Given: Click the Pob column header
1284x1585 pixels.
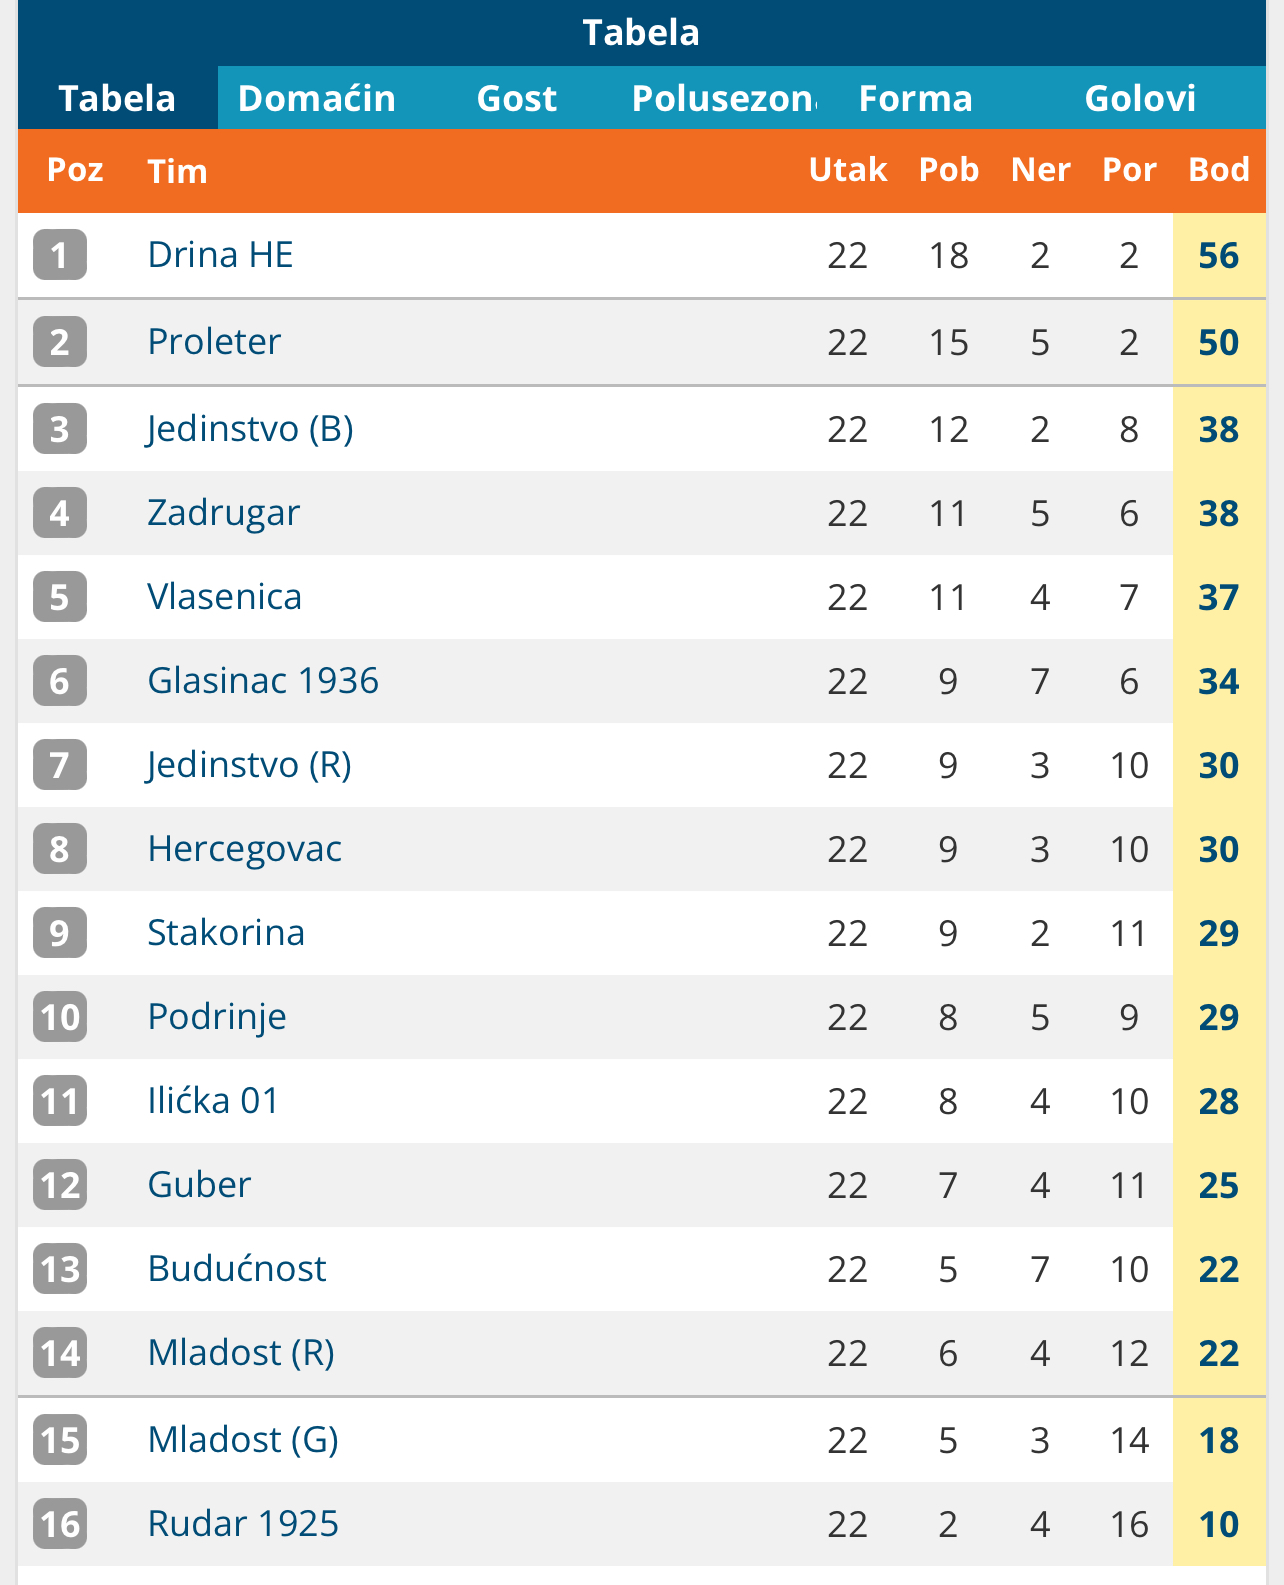Looking at the screenshot, I should pyautogui.click(x=948, y=170).
